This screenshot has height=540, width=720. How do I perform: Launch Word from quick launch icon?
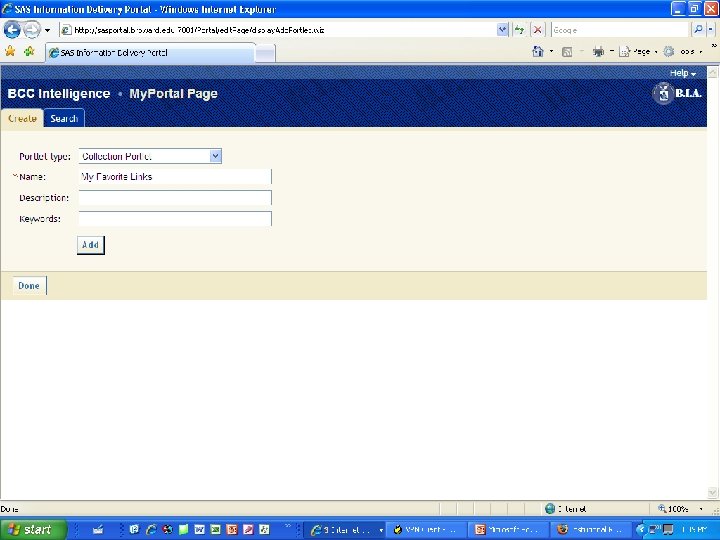[x=199, y=530]
